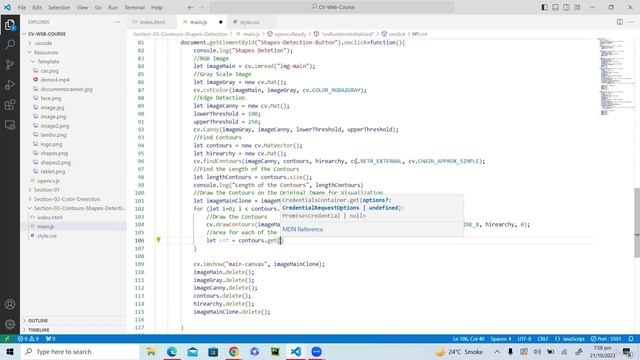Open the Remote Explorer view
The width and height of the screenshot is (640, 360).
(10, 125)
